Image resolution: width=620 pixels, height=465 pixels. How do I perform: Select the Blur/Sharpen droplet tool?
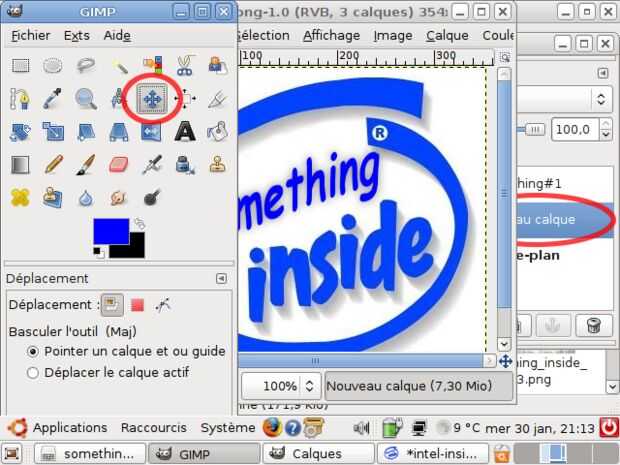[x=86, y=198]
